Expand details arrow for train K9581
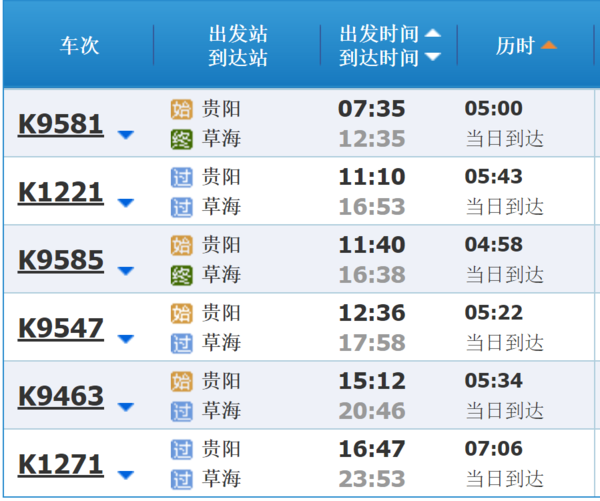600x501 pixels. [125, 135]
